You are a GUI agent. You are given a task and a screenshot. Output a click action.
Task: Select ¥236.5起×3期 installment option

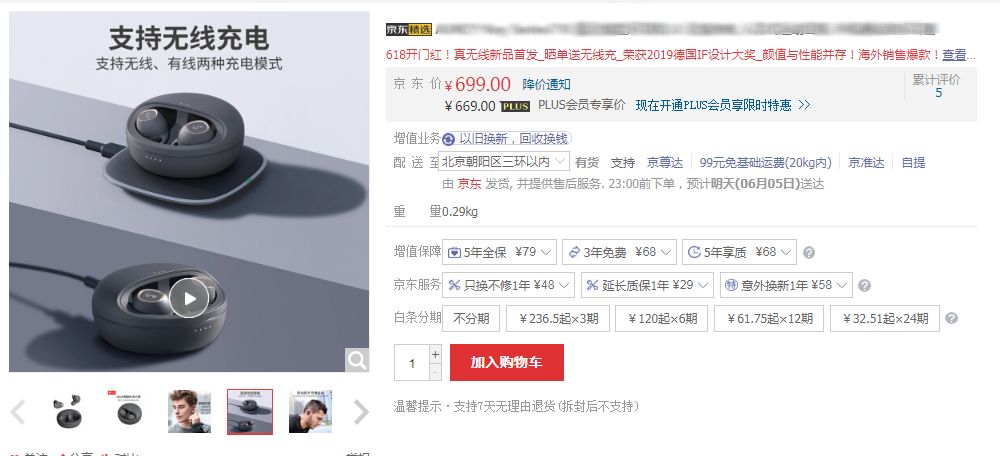point(557,318)
